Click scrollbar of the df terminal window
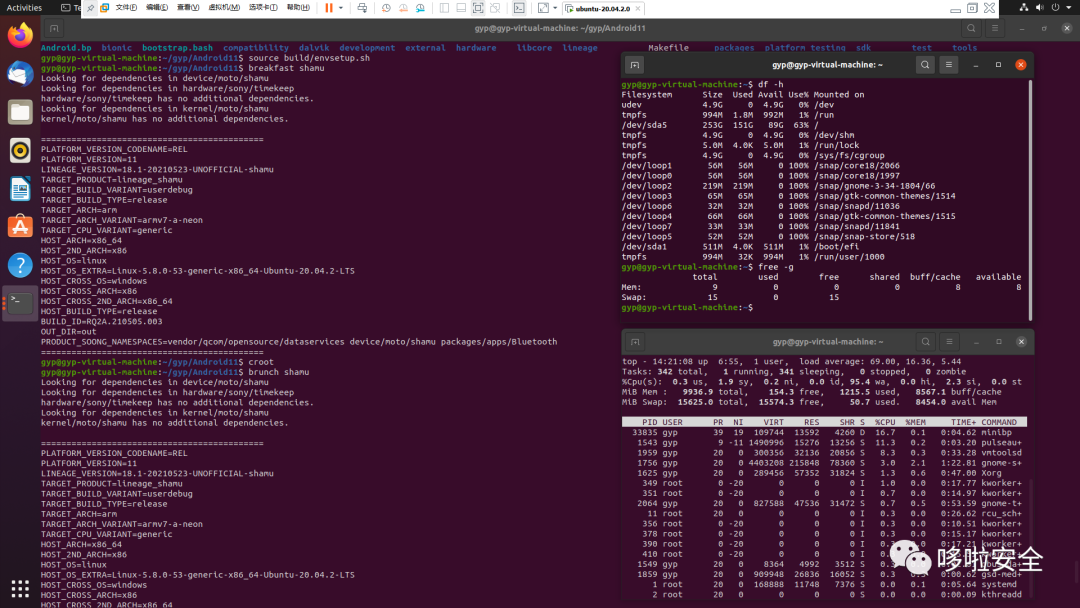1080x608 pixels. click(x=1030, y=200)
